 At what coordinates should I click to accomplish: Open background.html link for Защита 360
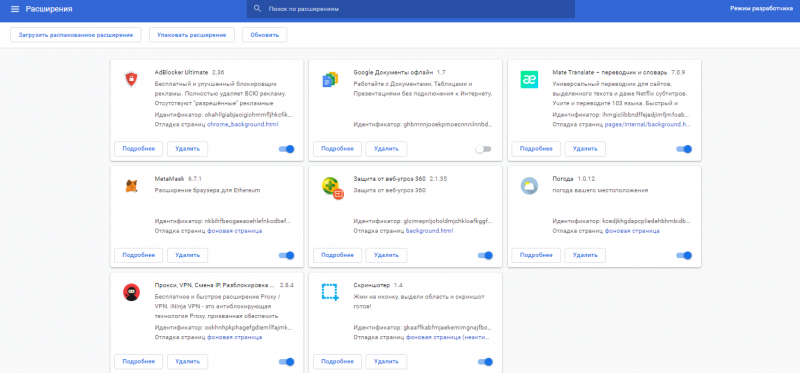[429, 231]
